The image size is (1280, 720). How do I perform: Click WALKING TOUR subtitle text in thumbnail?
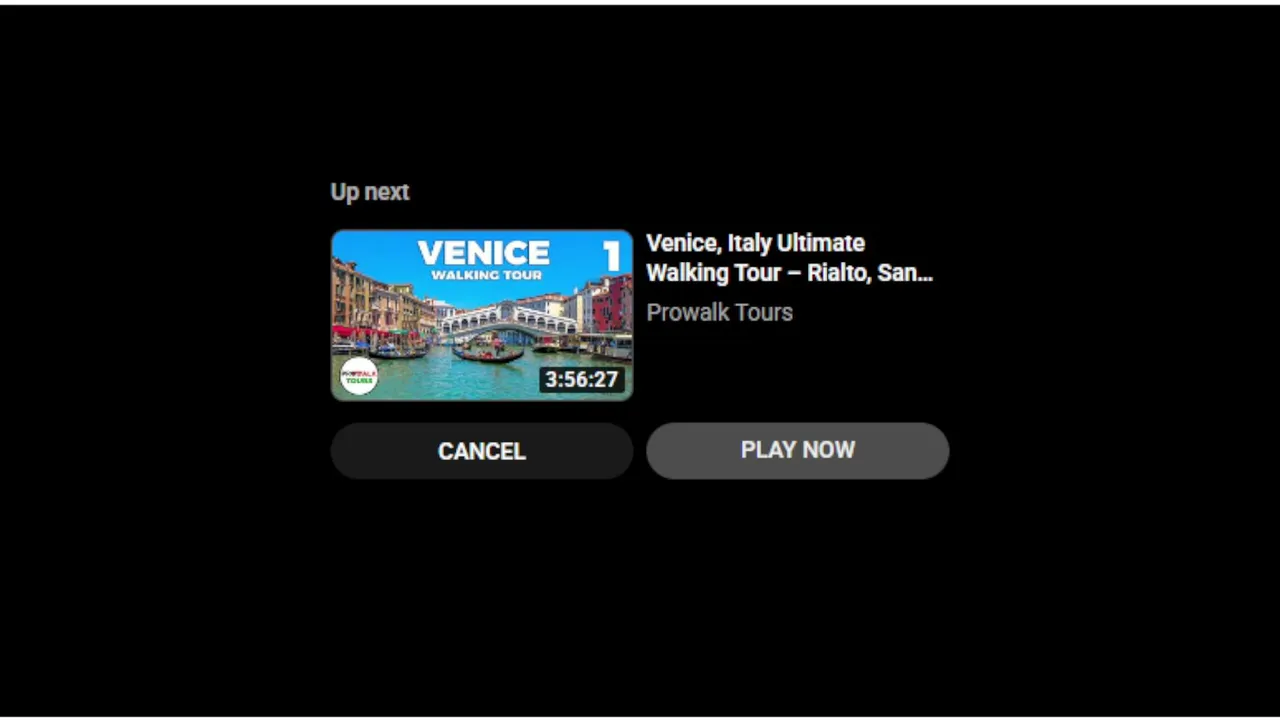click(486, 275)
